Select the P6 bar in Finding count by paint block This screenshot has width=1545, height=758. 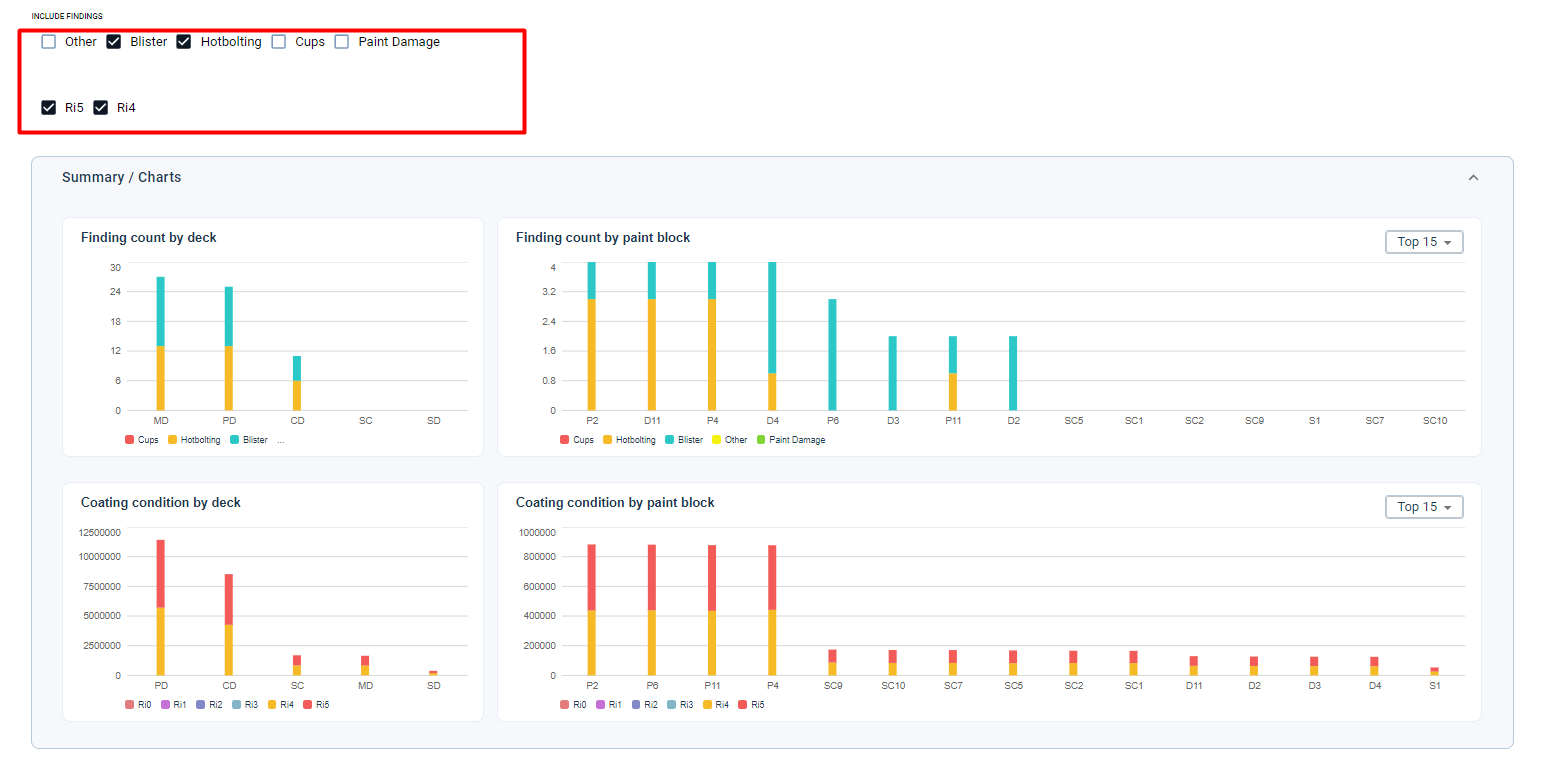(832, 355)
